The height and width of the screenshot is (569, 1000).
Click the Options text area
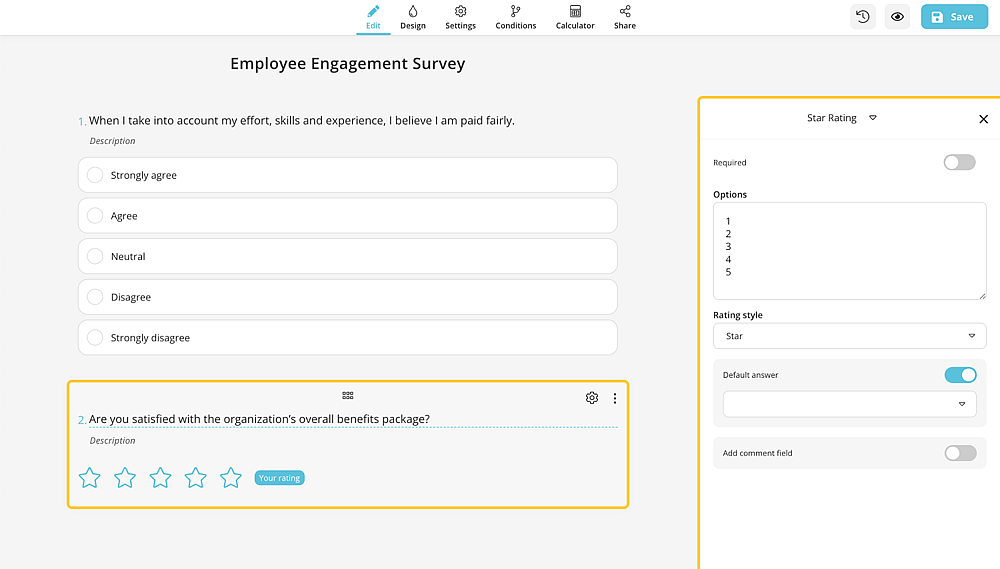849,251
